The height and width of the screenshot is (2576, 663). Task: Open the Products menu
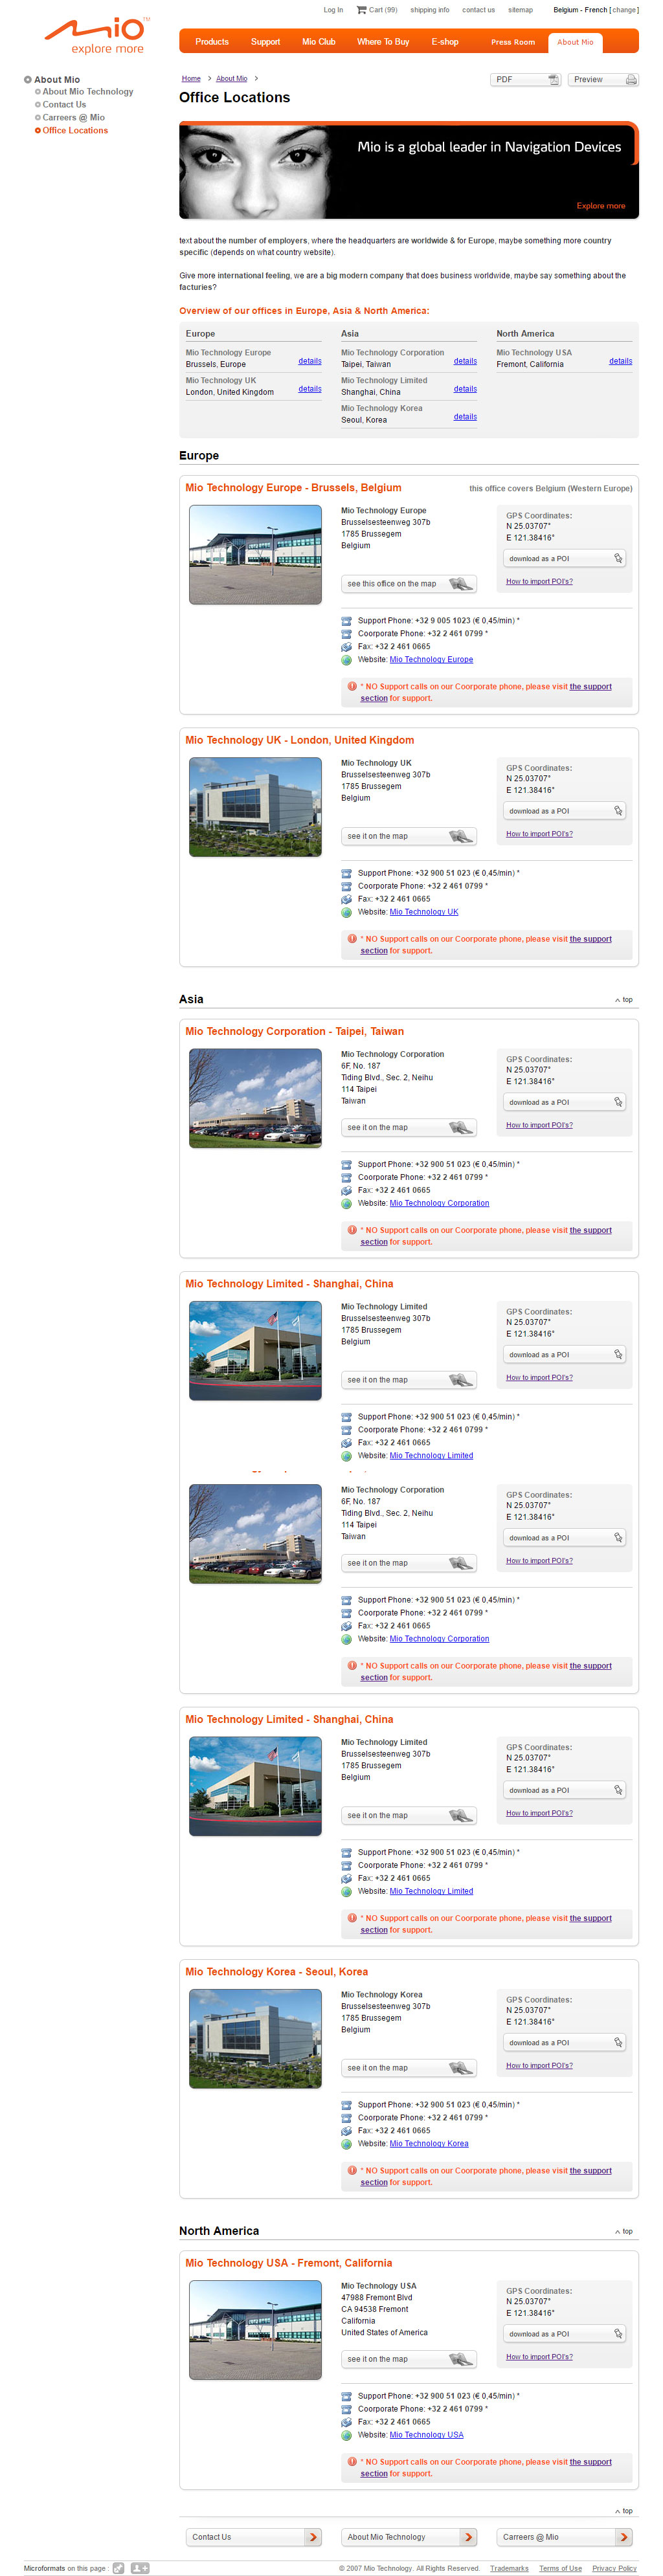click(x=212, y=42)
